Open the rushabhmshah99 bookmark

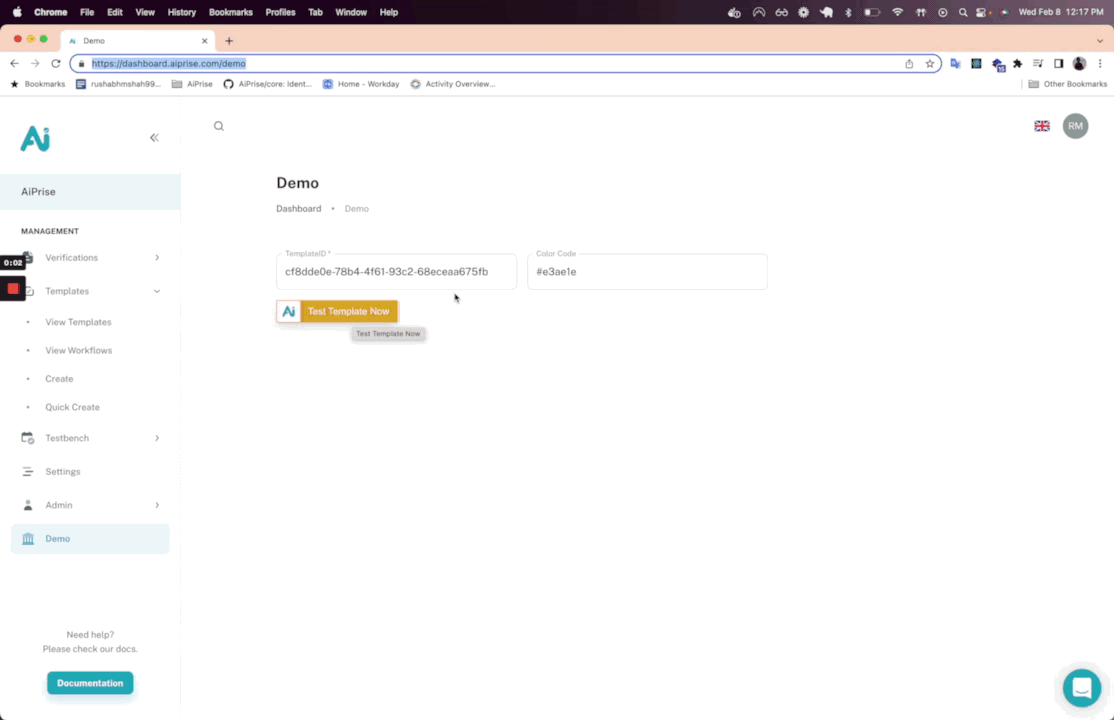point(118,84)
